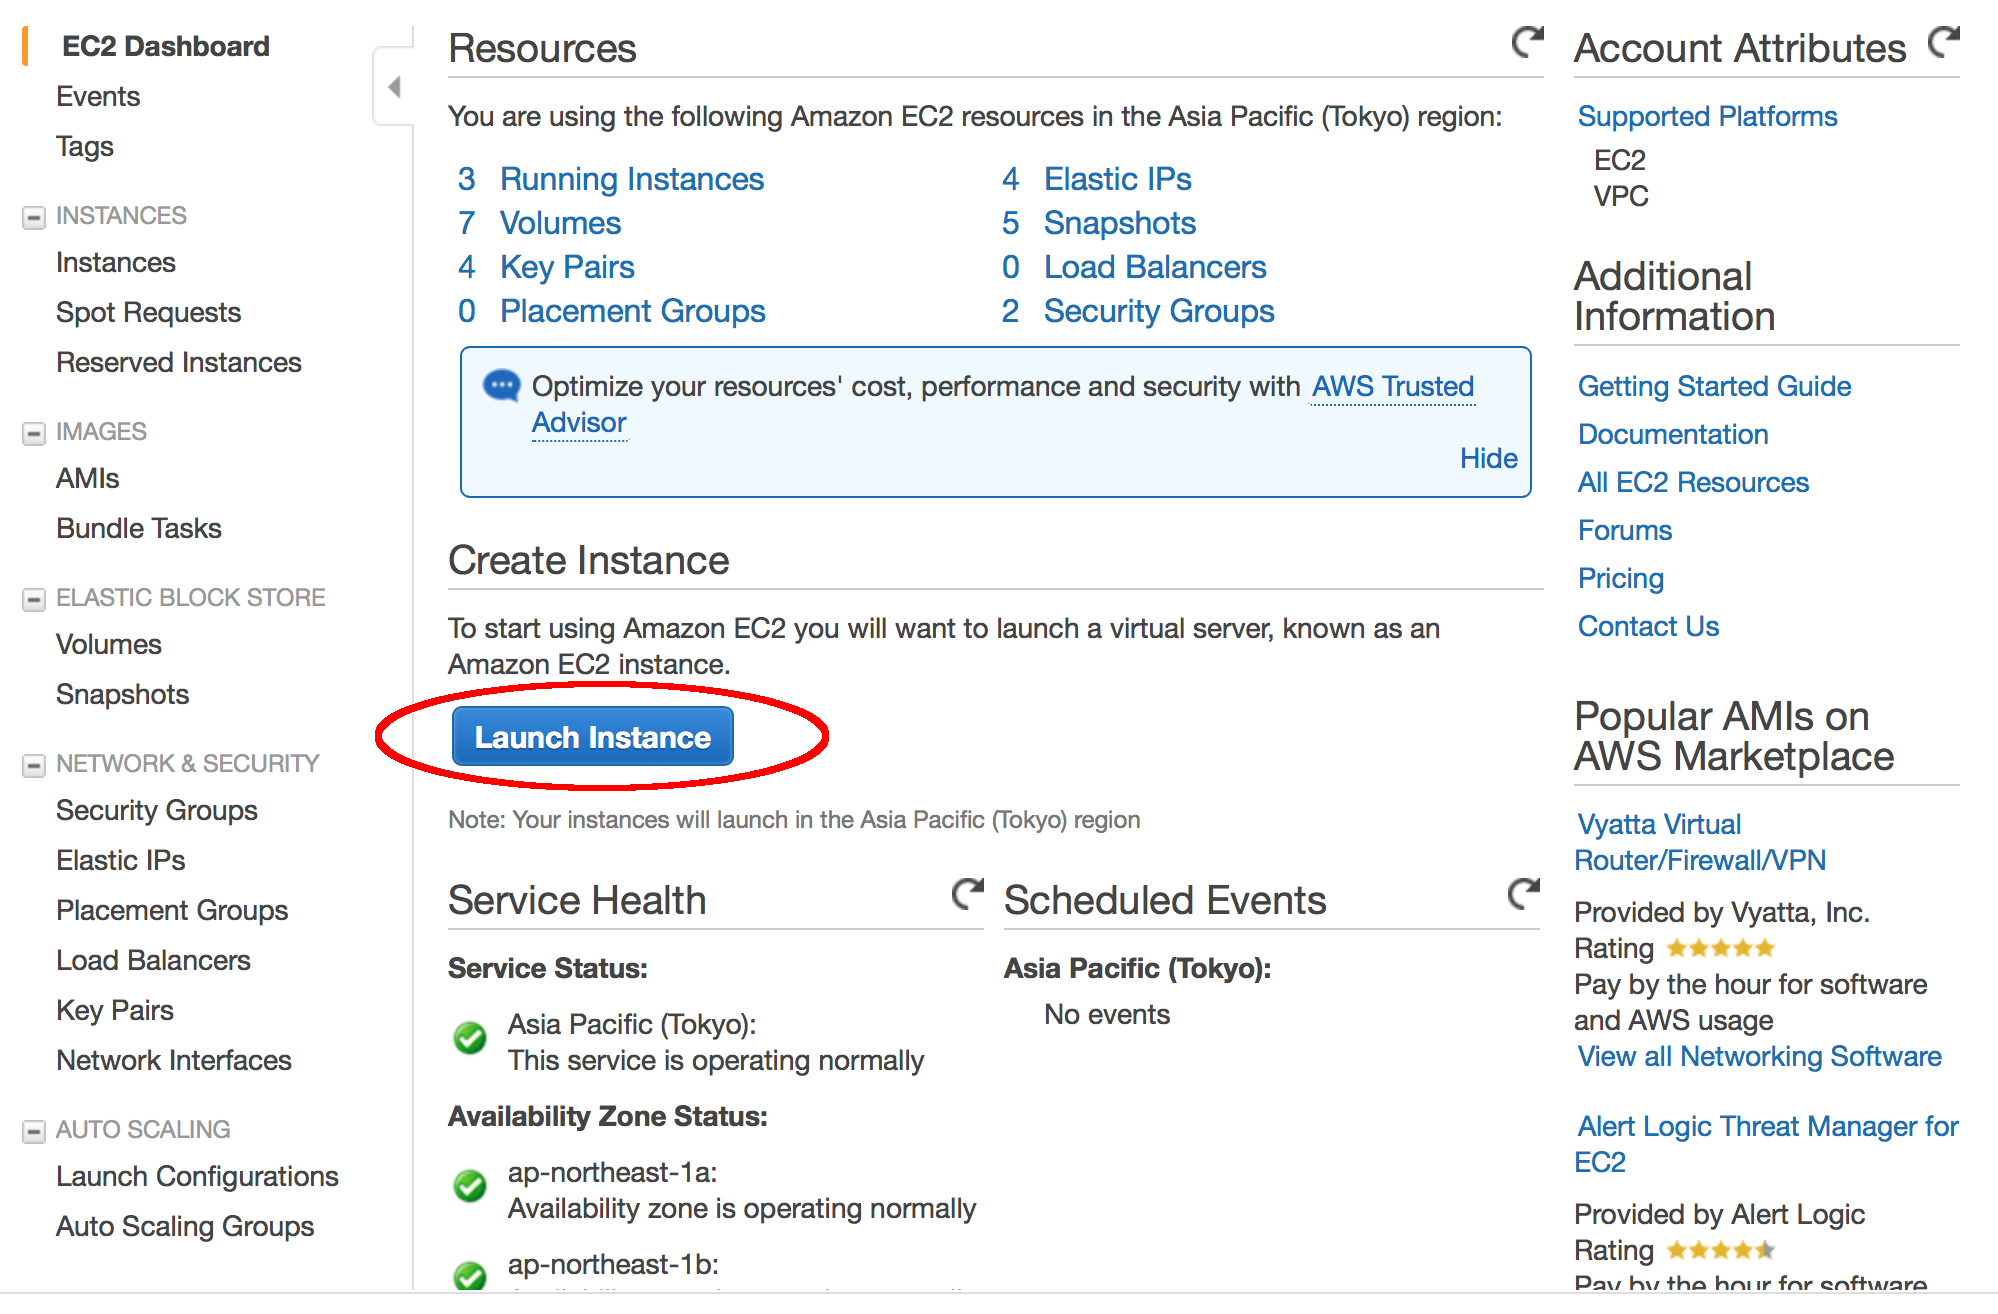Open Vyatta Virtual Router/Firewall/VPN listing

[1700, 842]
